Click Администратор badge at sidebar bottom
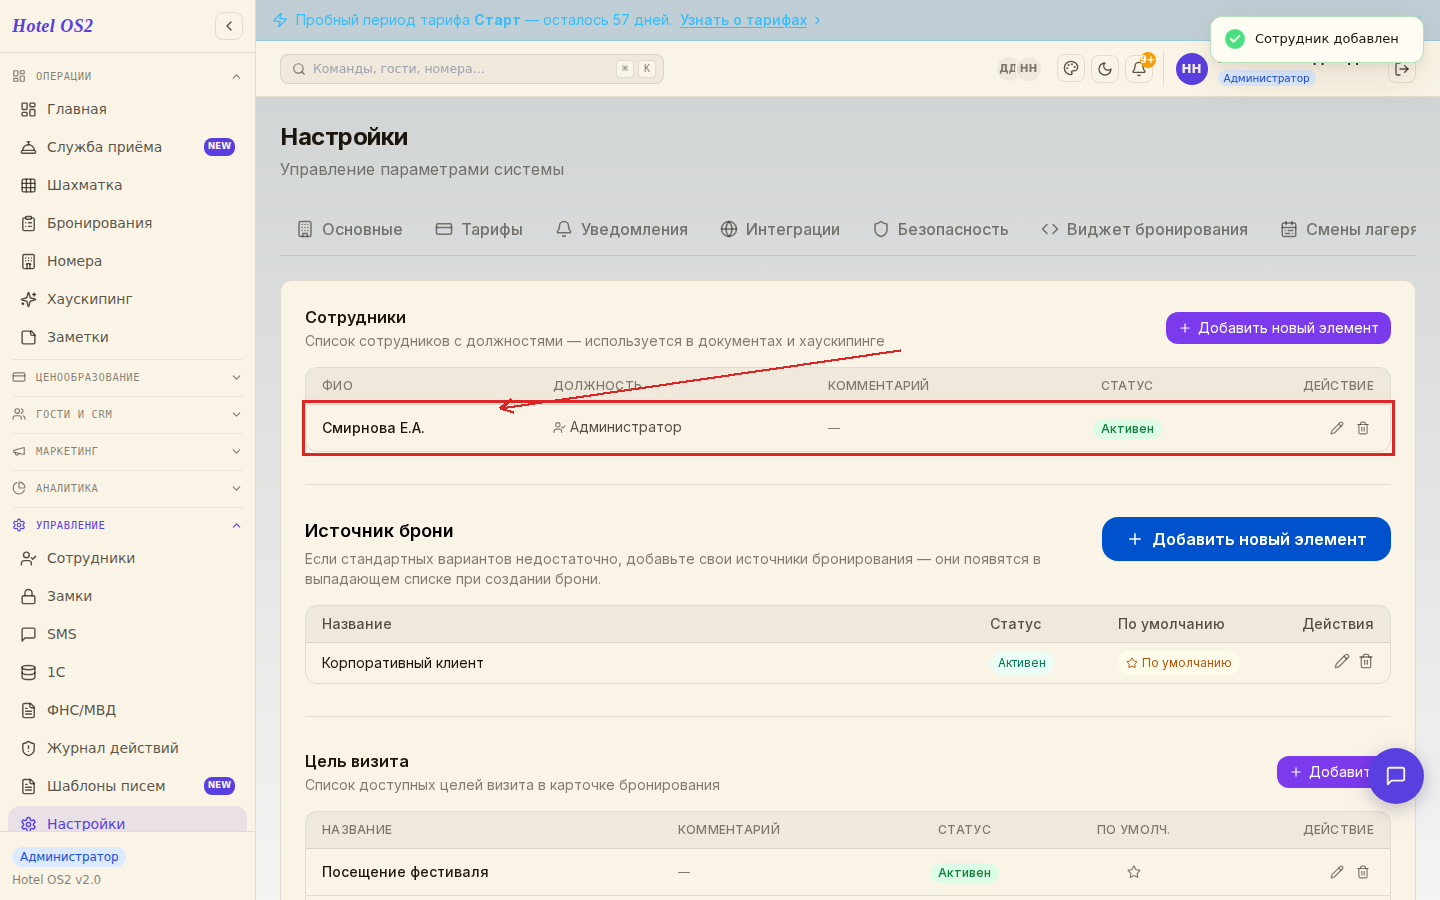This screenshot has height=900, width=1440. point(69,857)
